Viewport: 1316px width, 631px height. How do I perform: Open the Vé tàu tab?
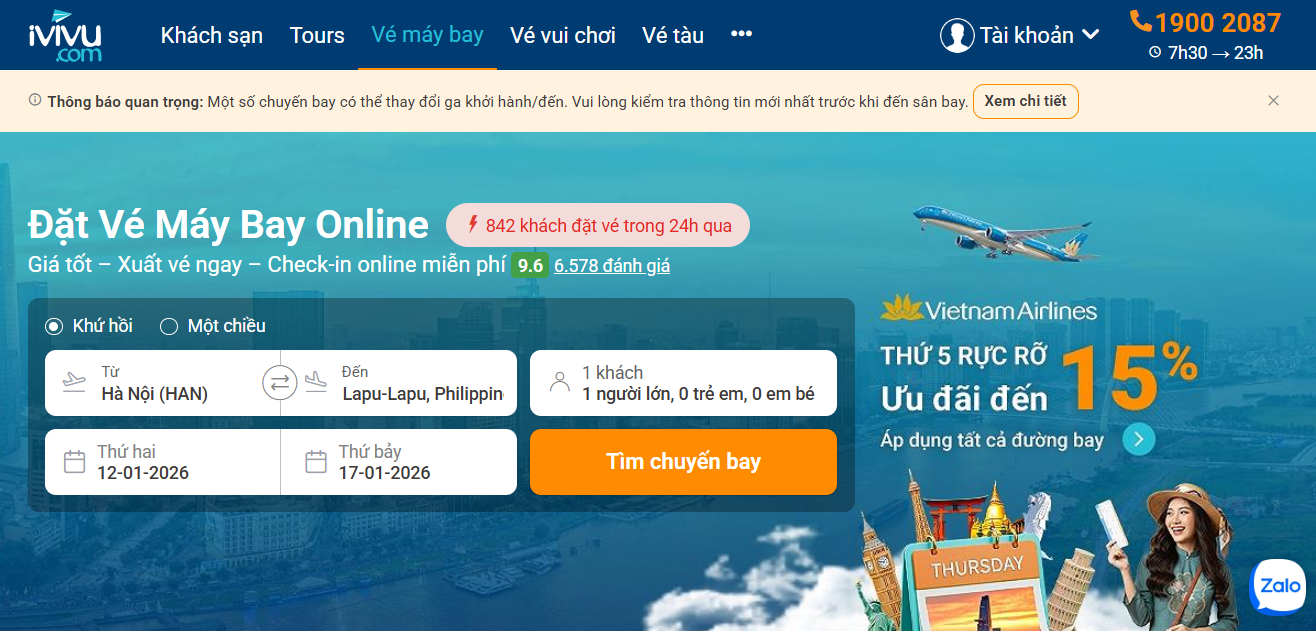click(673, 35)
